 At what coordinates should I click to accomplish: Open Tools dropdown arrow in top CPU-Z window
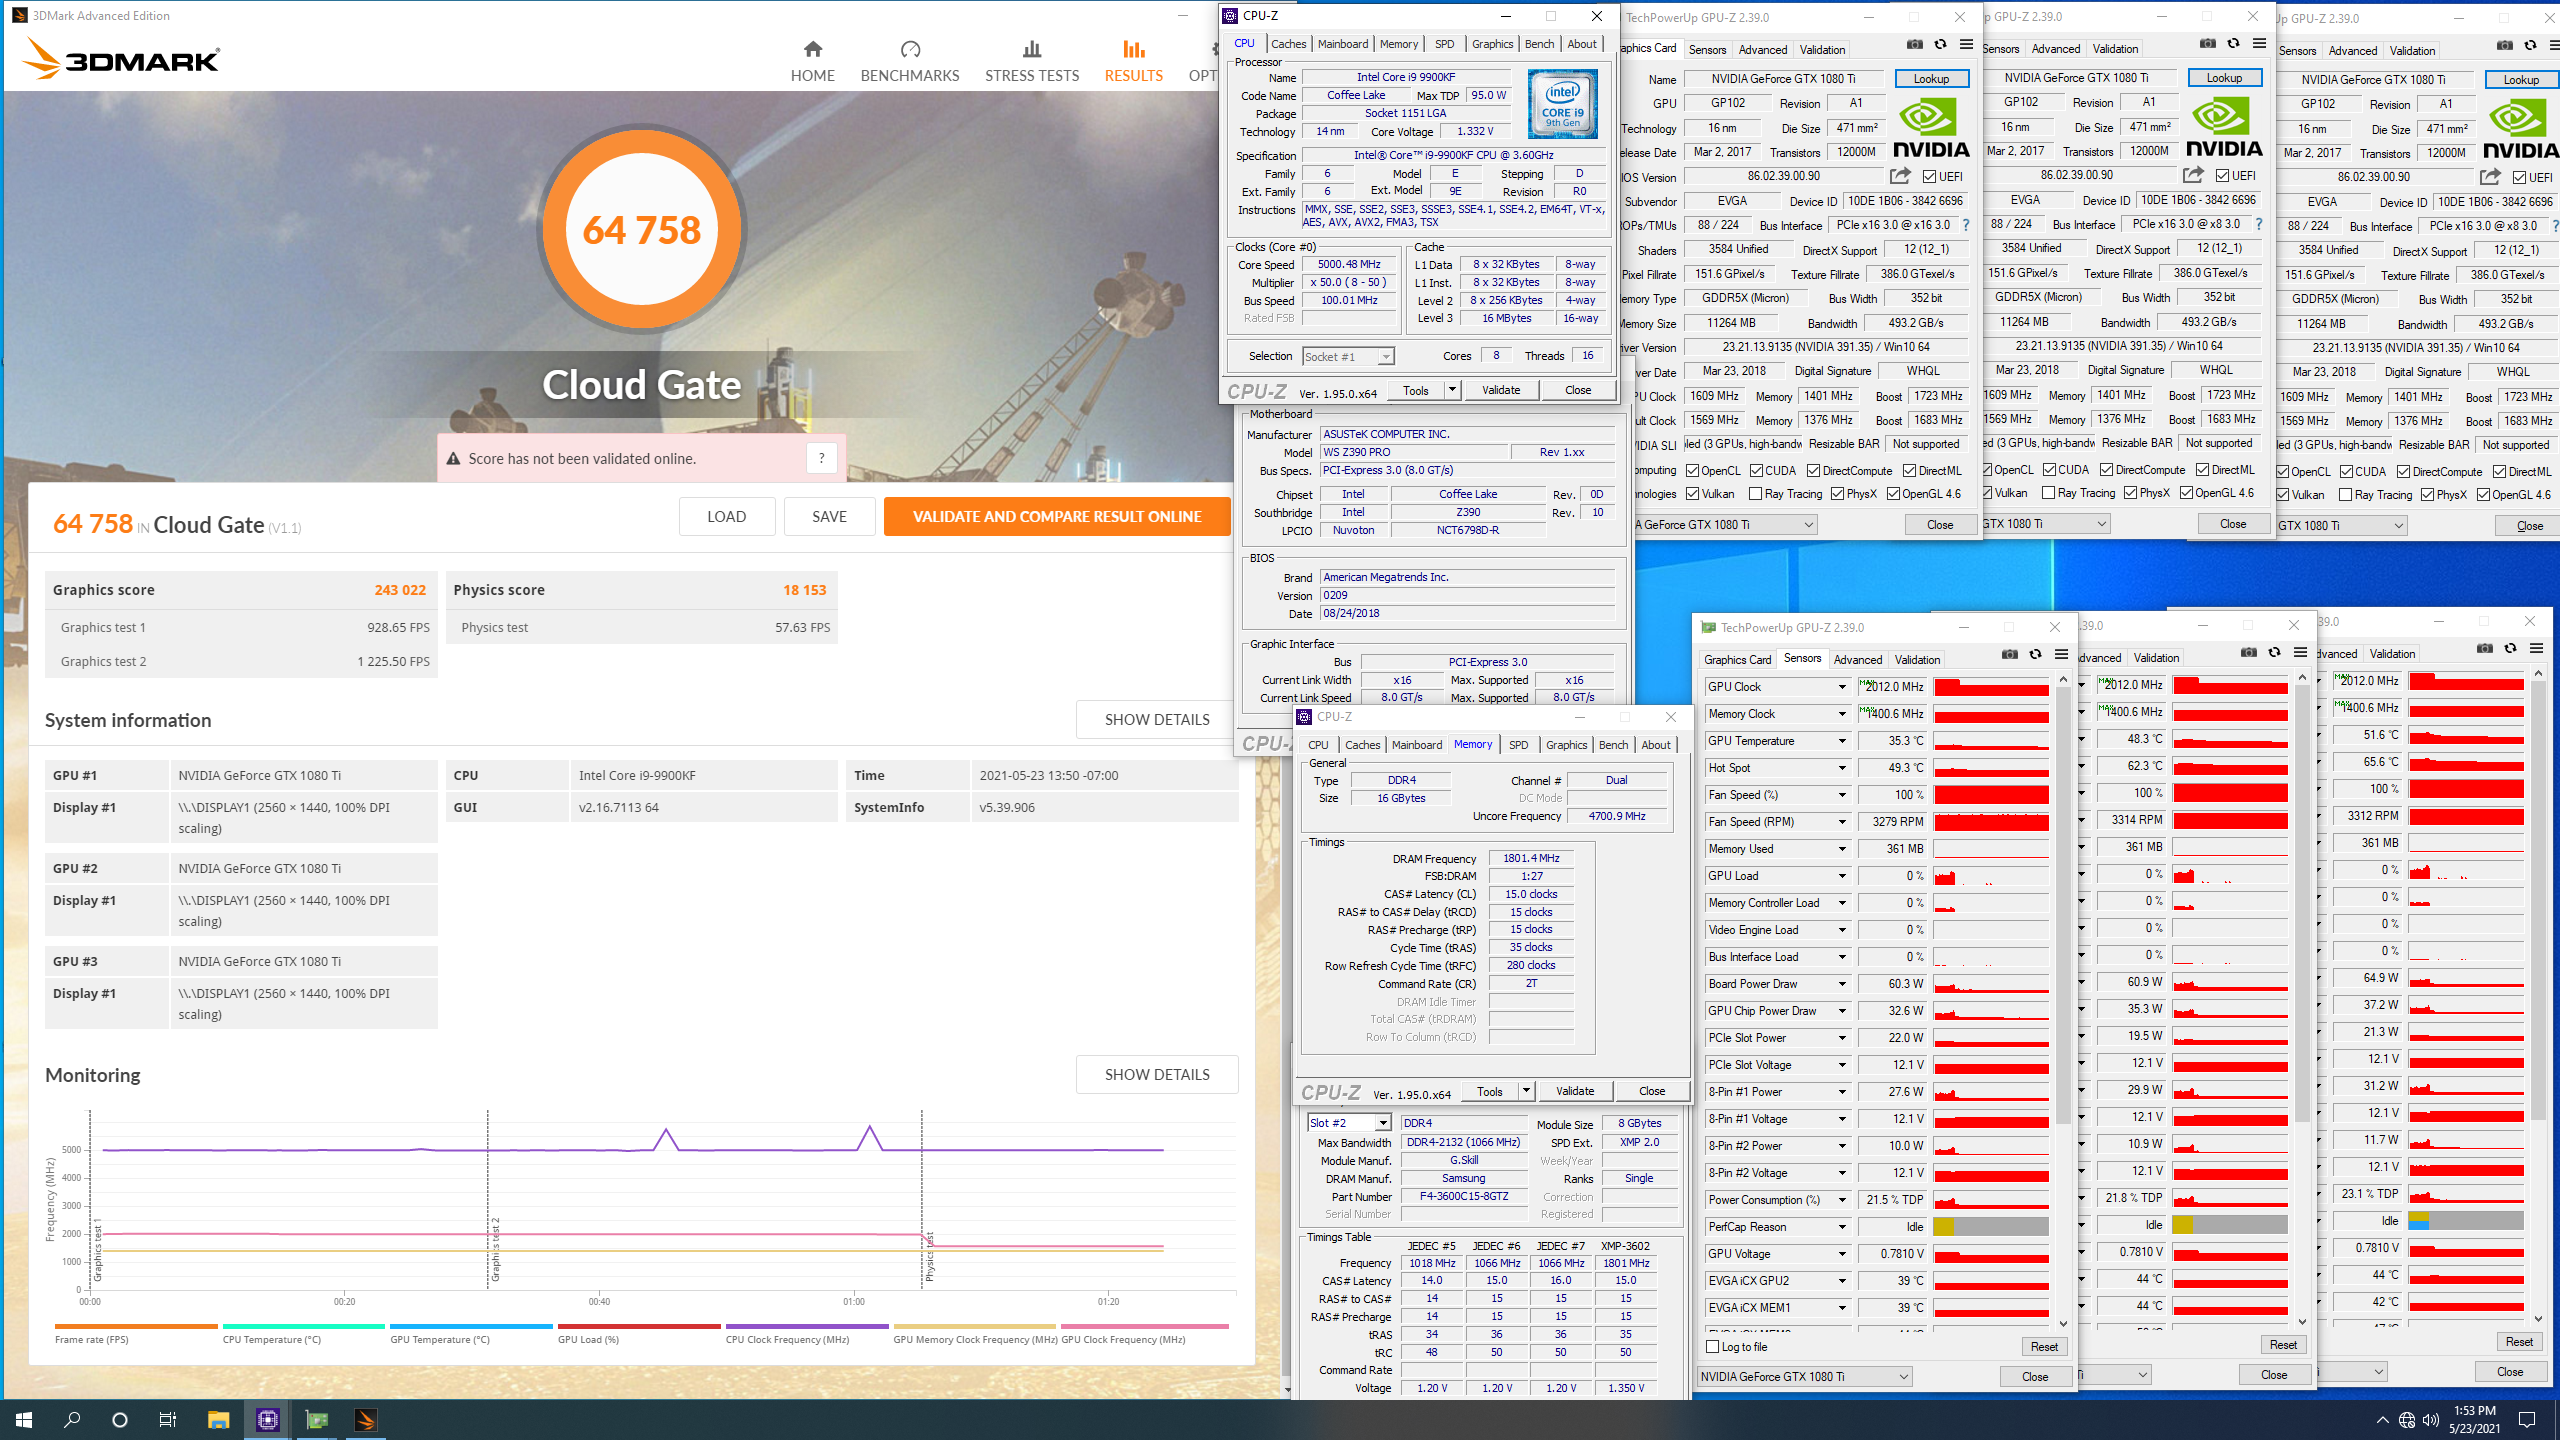click(x=1452, y=390)
